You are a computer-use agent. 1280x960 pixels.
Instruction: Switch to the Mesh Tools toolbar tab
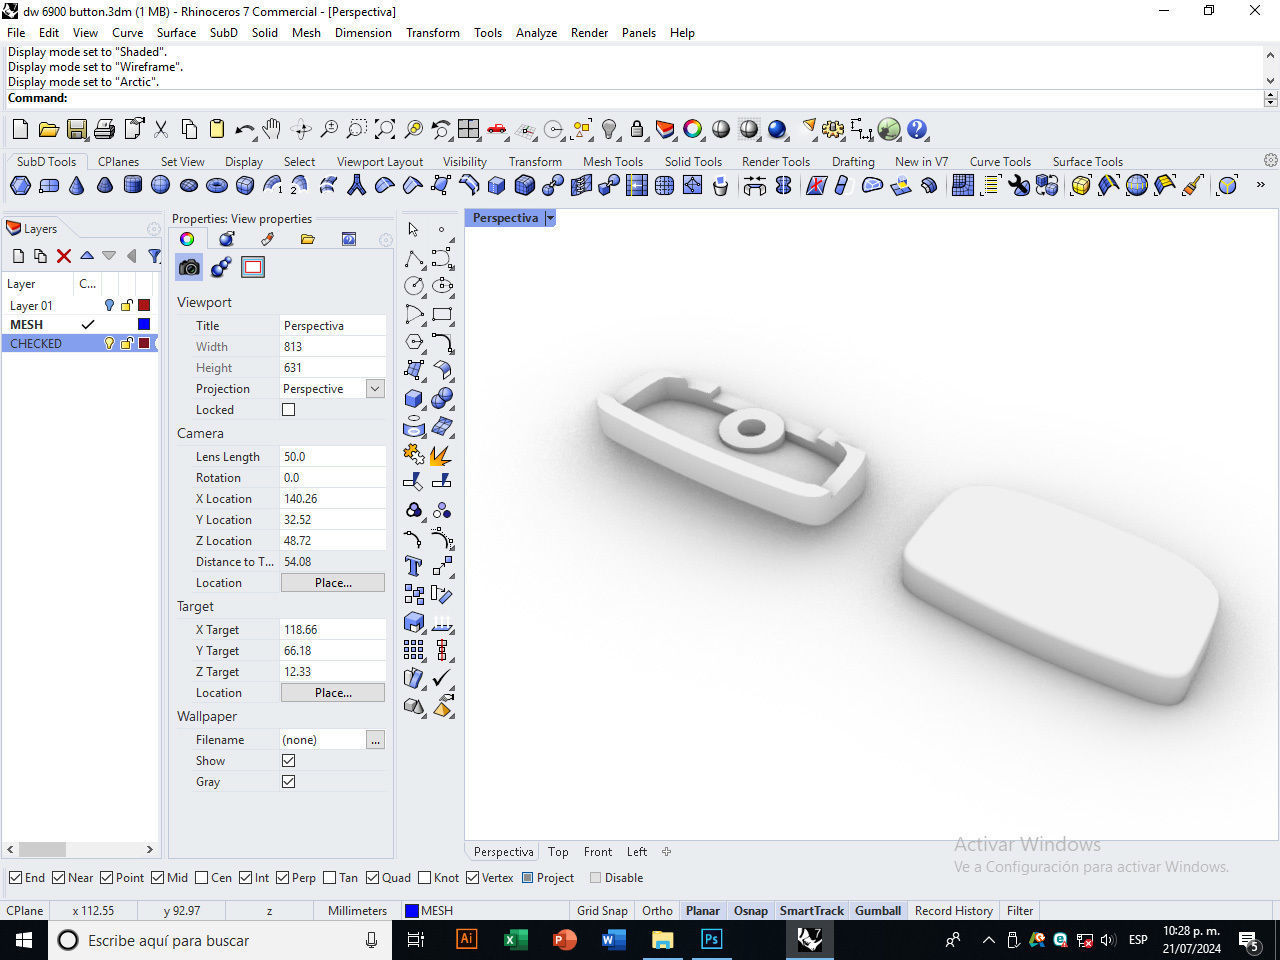(613, 162)
